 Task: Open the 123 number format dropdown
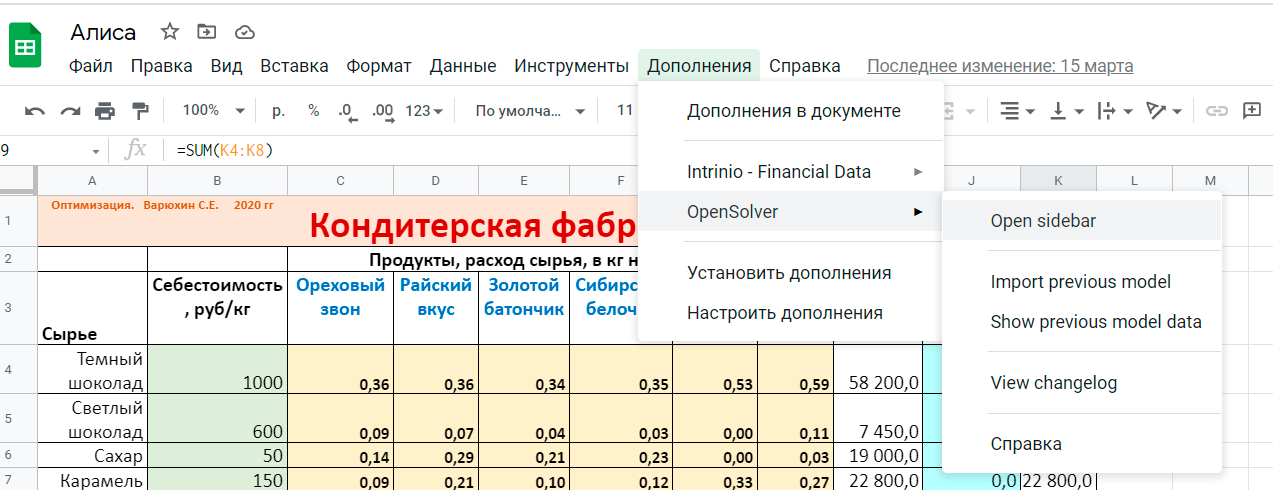click(x=424, y=110)
